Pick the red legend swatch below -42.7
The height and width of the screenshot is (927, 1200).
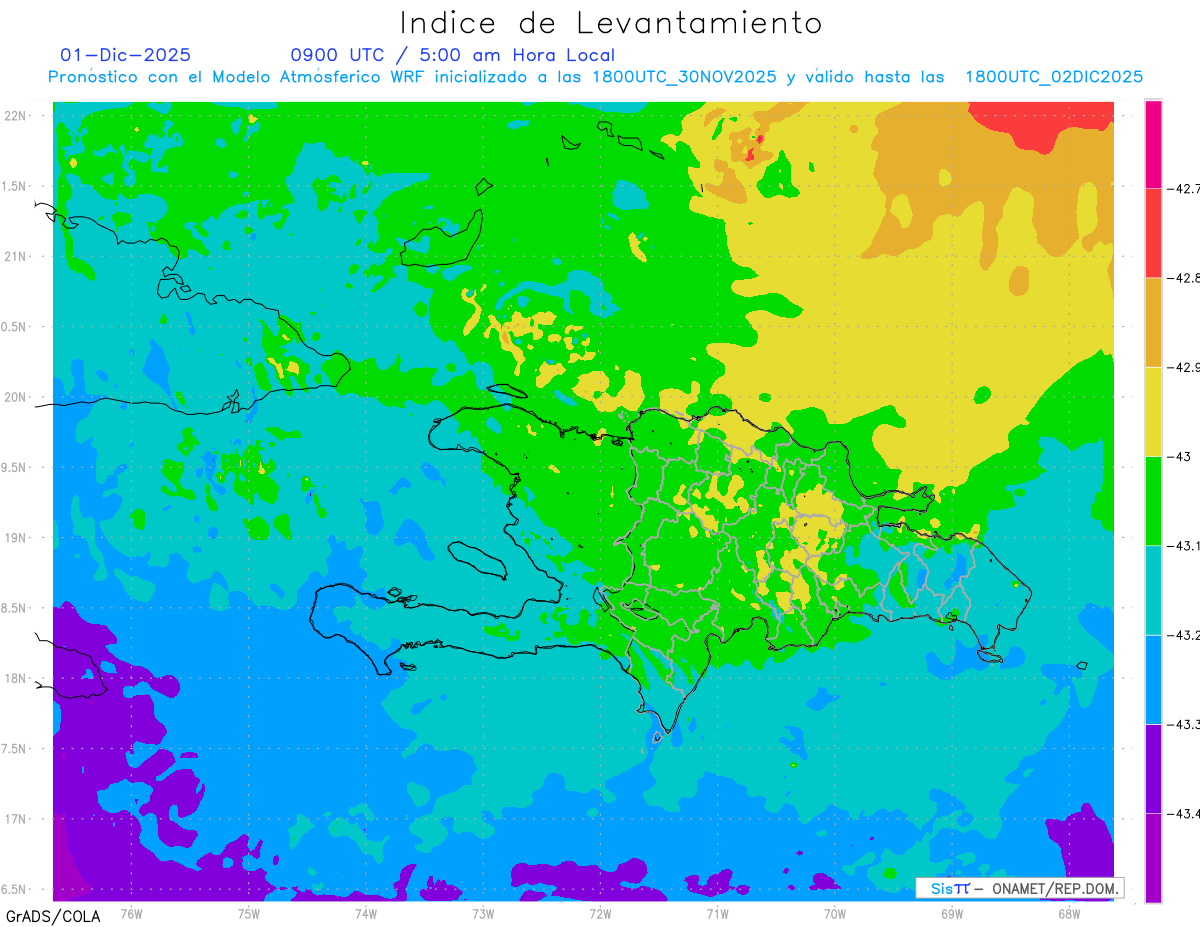pos(1153,233)
